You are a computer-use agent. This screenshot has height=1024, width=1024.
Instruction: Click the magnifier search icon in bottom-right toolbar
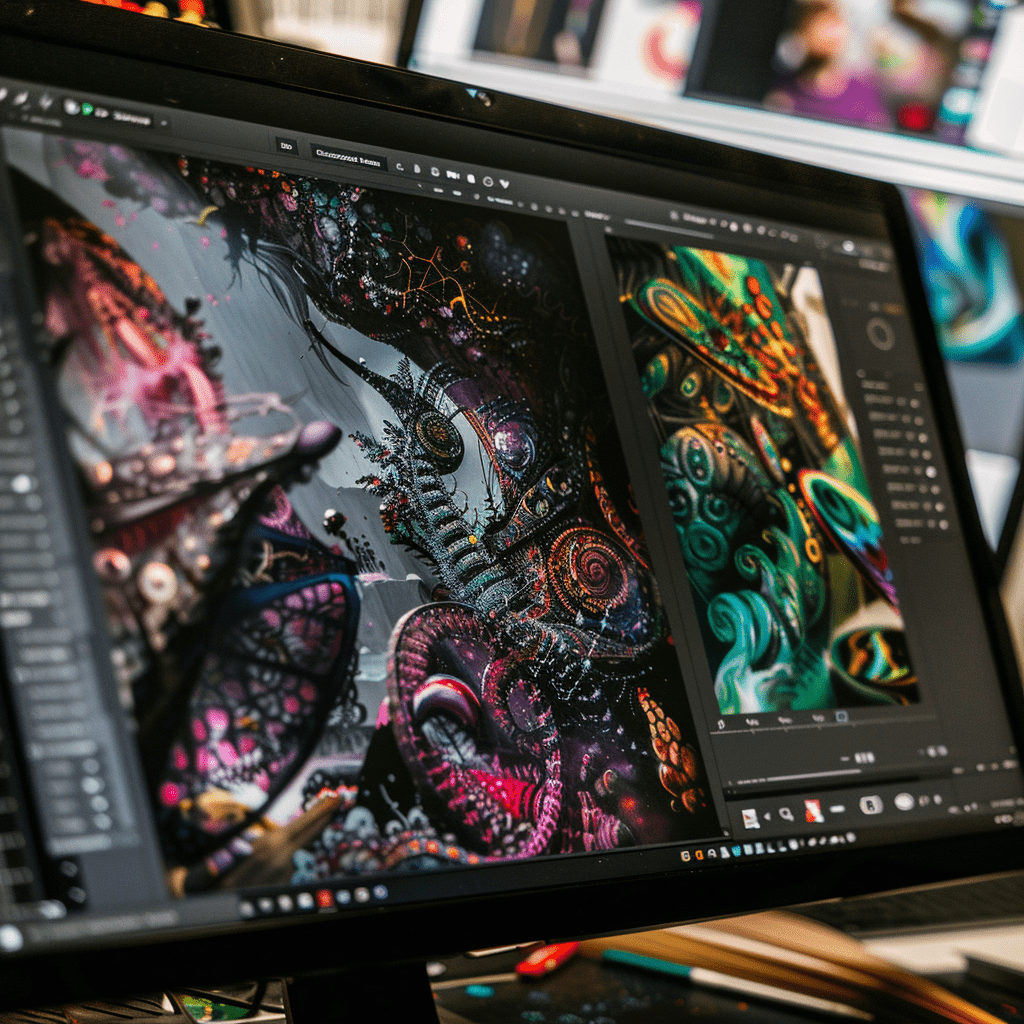point(786,814)
